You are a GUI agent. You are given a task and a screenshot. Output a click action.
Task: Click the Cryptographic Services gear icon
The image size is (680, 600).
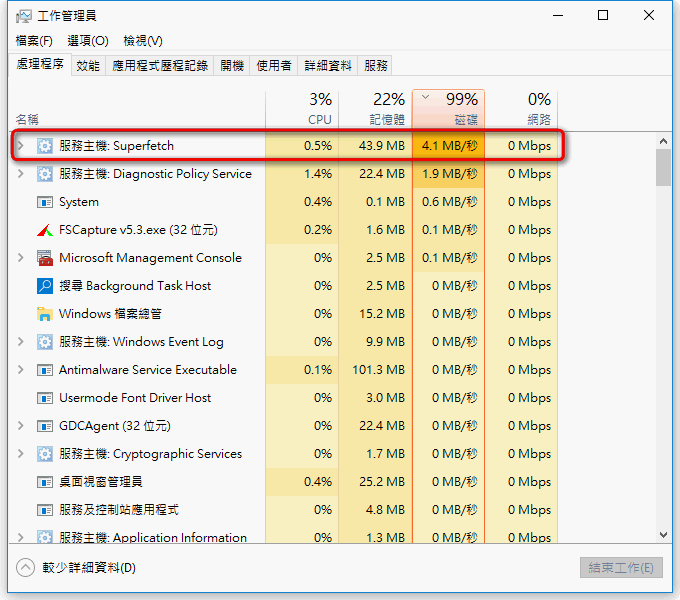45,454
